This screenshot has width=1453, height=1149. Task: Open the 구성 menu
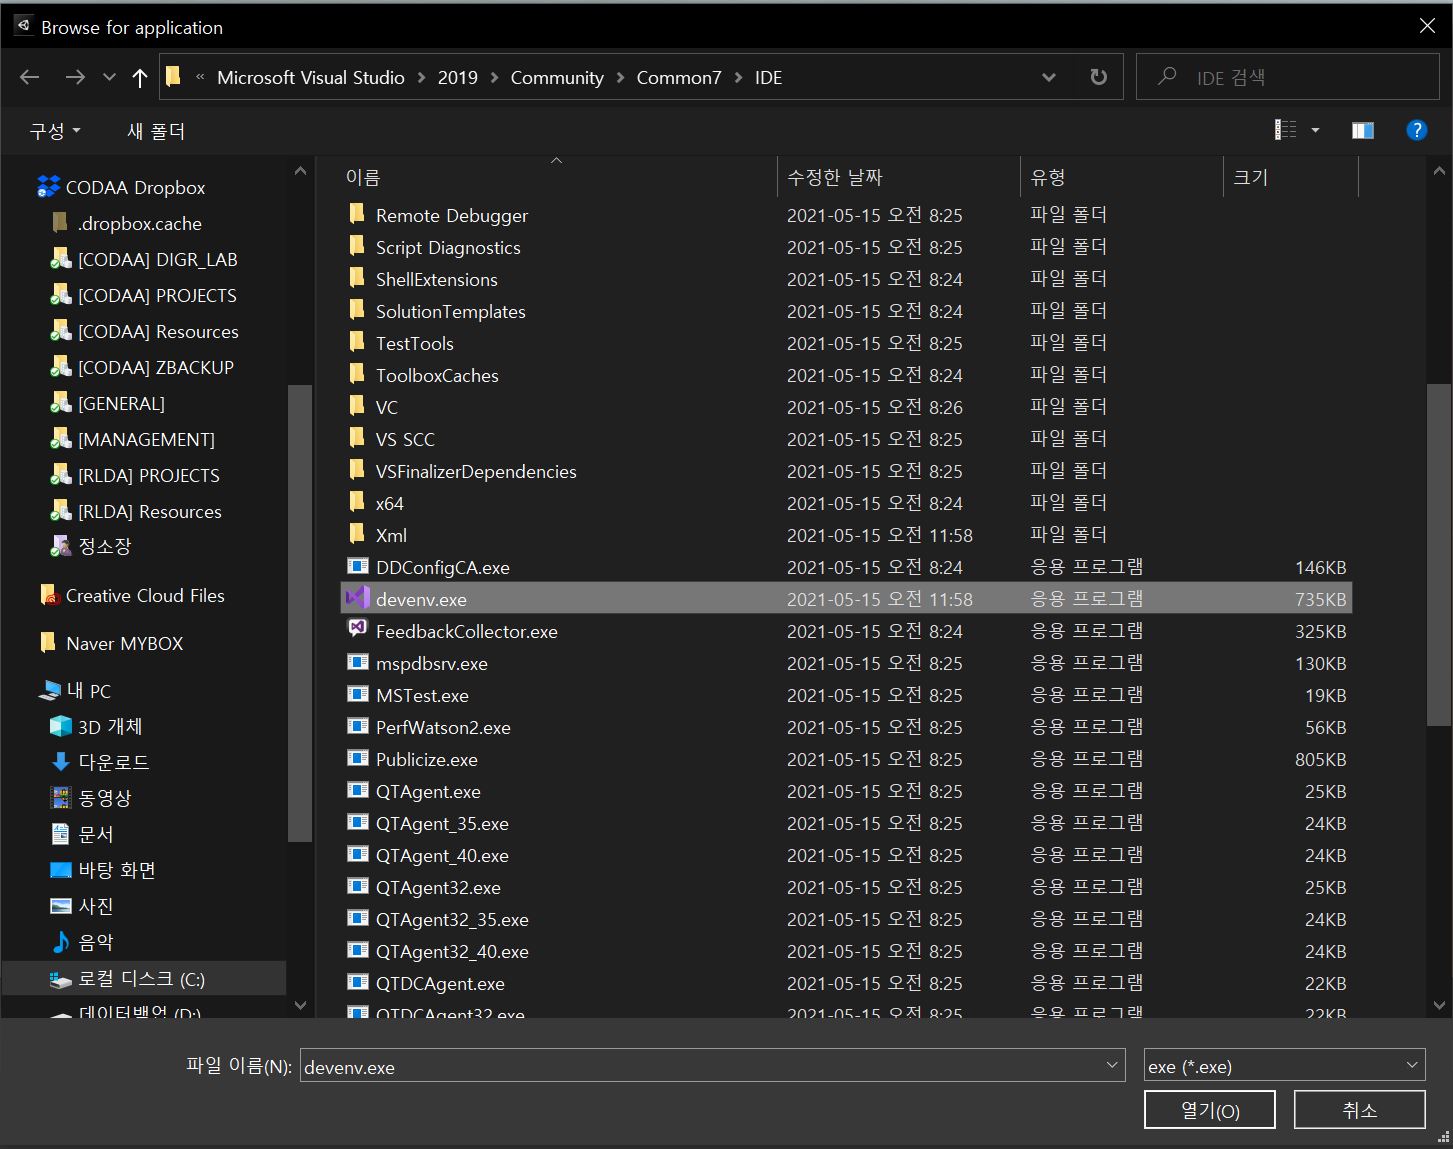click(55, 131)
